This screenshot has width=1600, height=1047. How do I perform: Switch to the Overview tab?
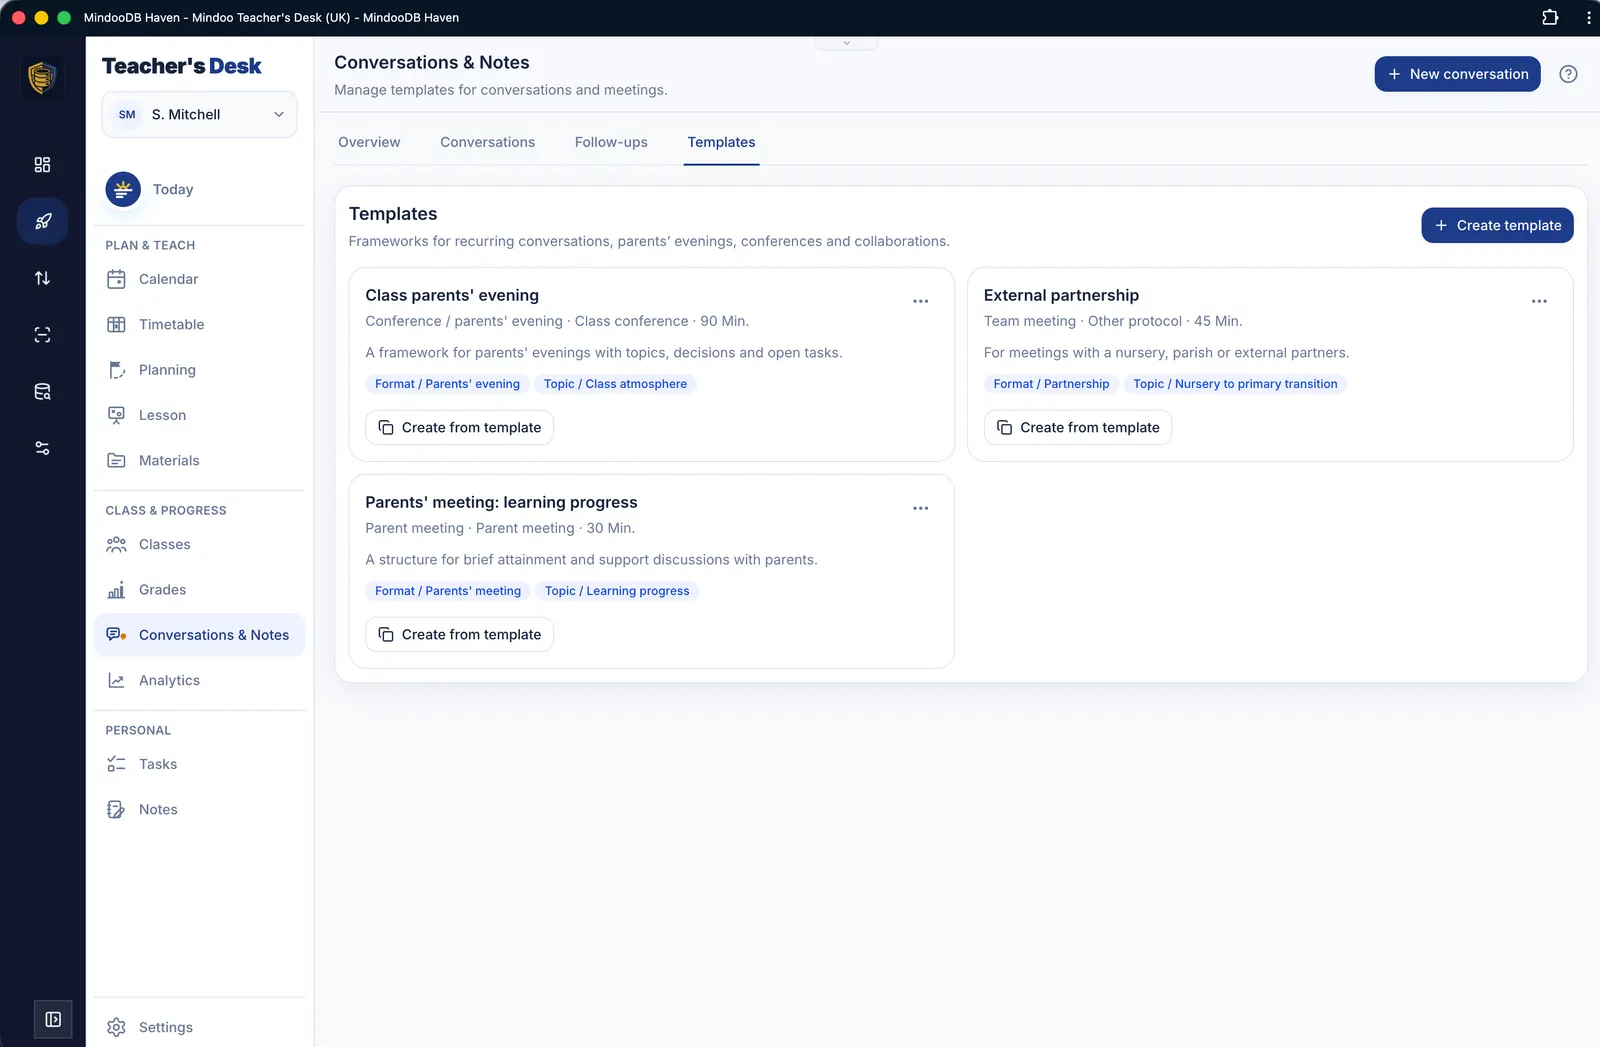[369, 143]
